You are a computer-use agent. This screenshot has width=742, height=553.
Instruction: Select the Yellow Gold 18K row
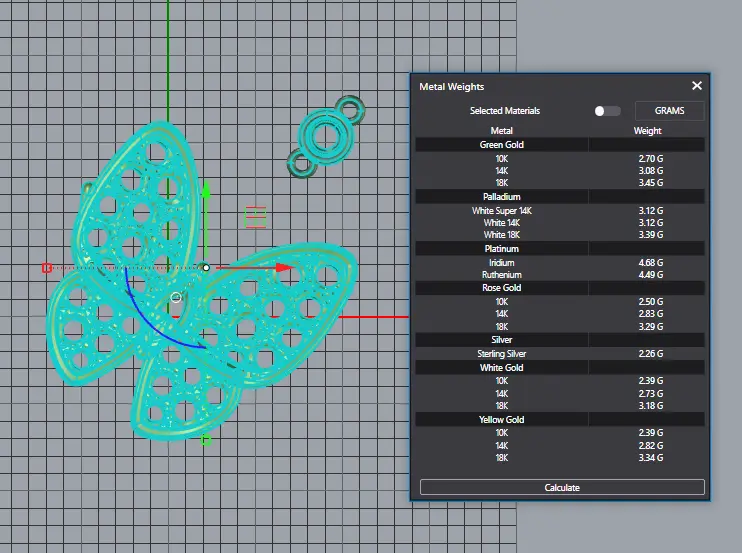coord(560,458)
